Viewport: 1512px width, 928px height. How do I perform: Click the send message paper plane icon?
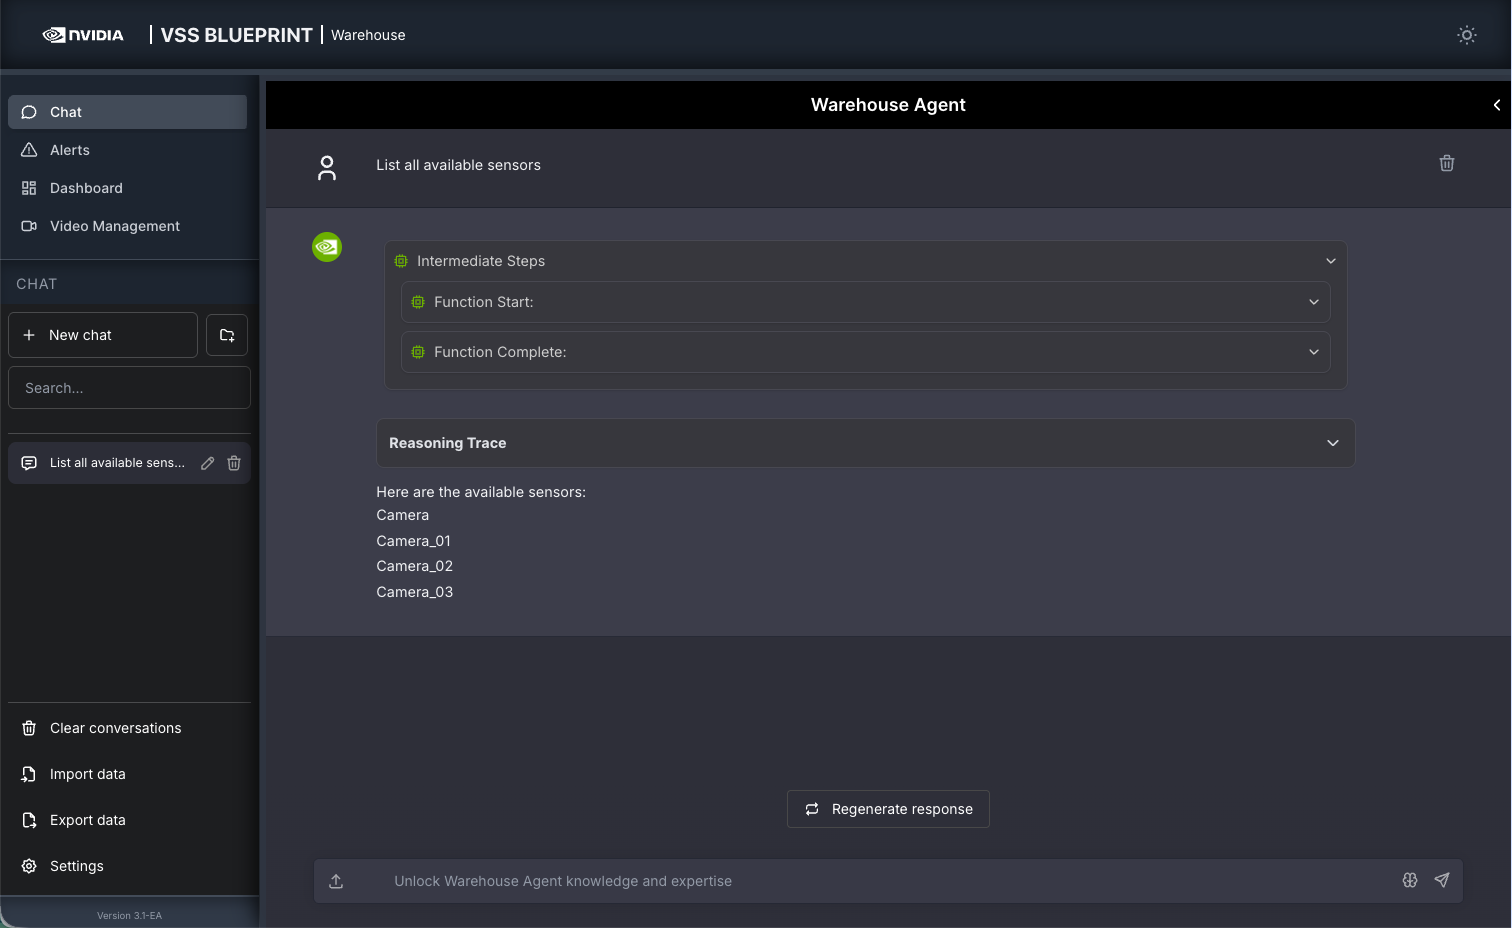tap(1441, 880)
